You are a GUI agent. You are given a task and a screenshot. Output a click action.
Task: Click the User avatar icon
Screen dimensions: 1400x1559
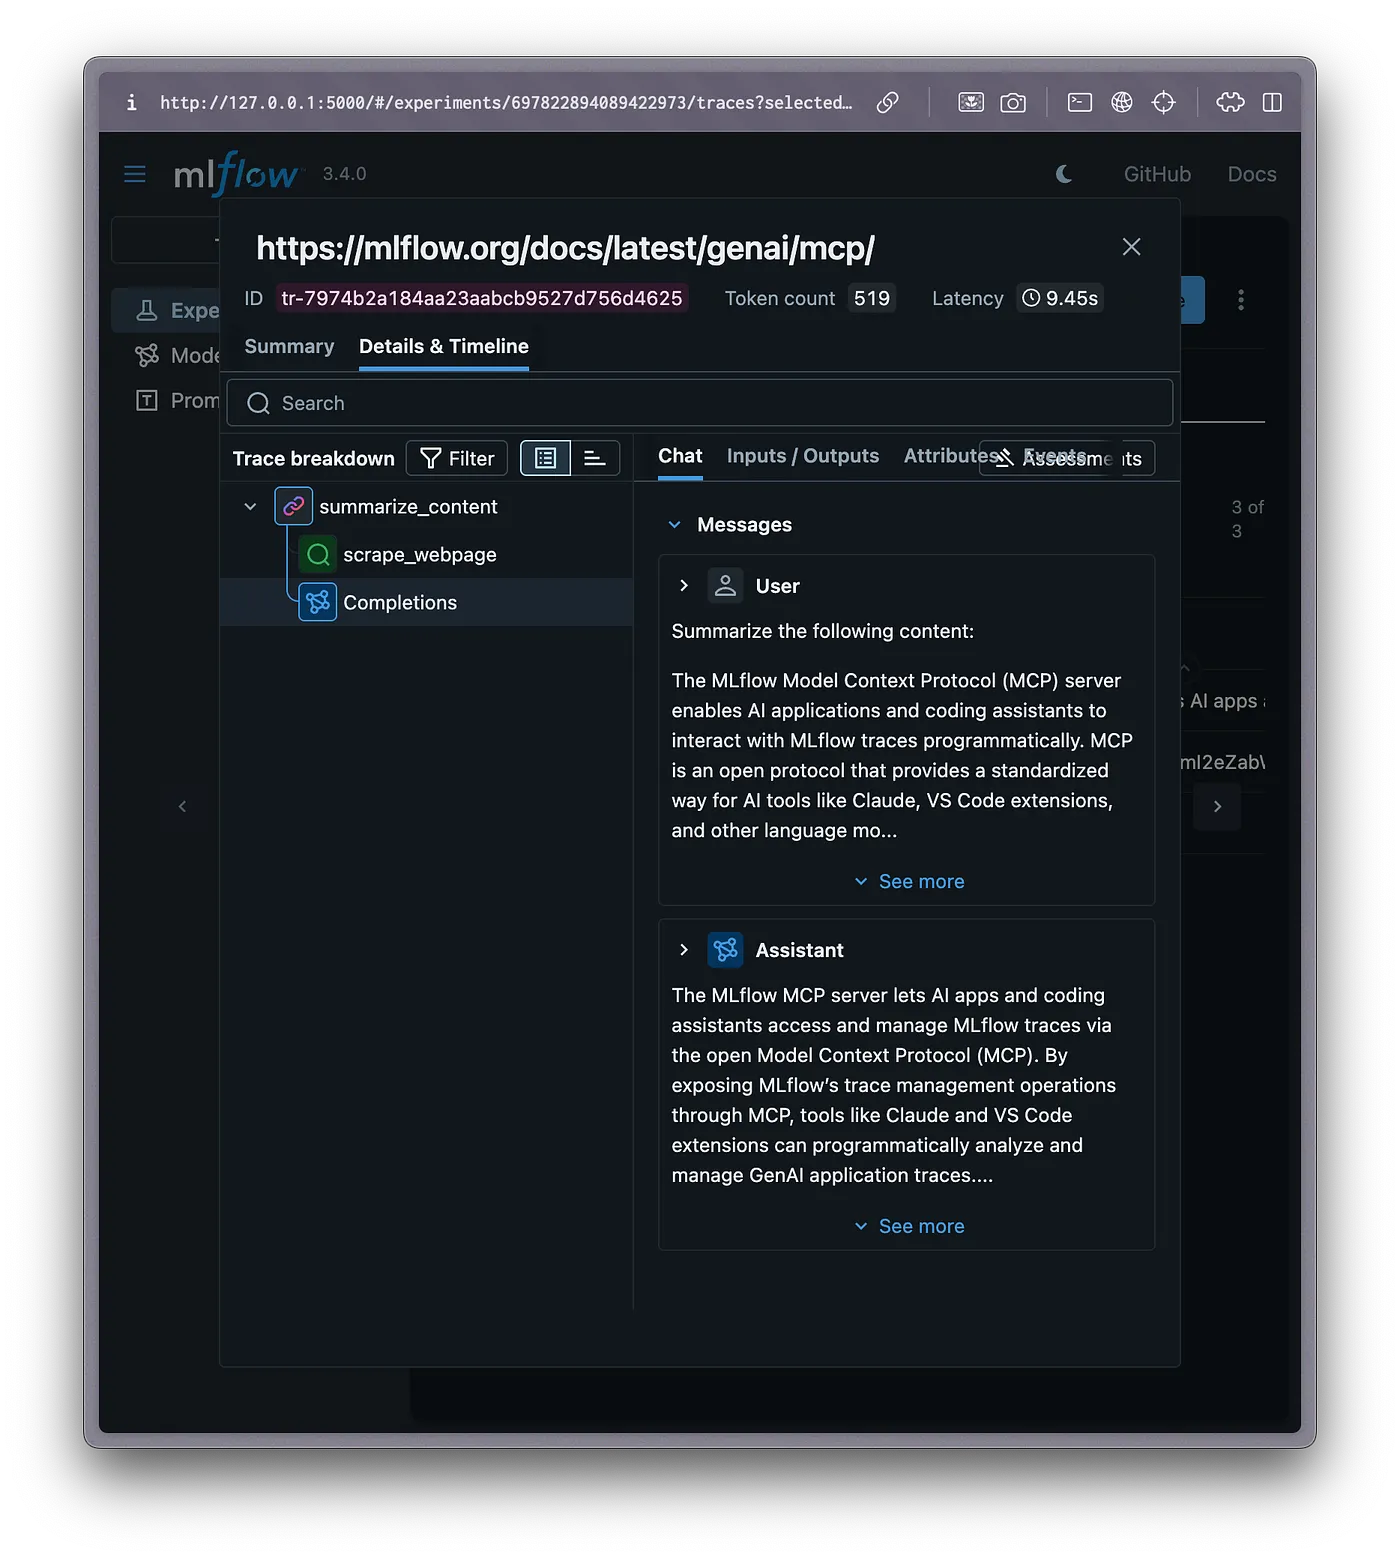(x=726, y=586)
